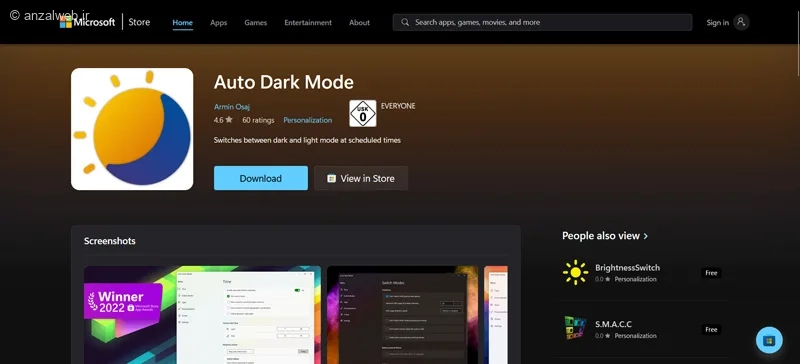The width and height of the screenshot is (800, 364).
Task: Open the About menu item
Action: 360,22
